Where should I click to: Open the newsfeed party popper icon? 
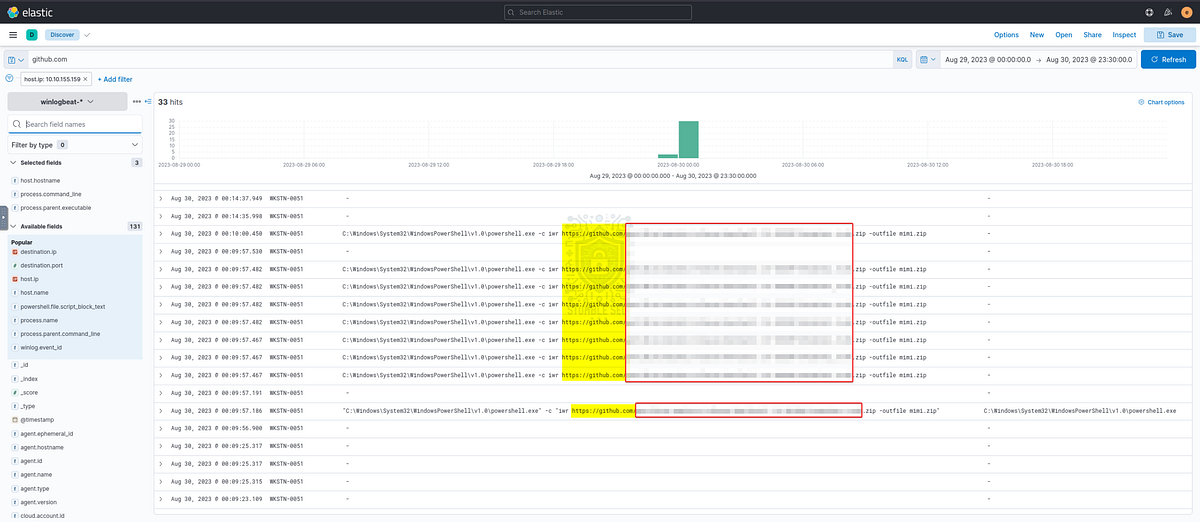[x=1167, y=11]
